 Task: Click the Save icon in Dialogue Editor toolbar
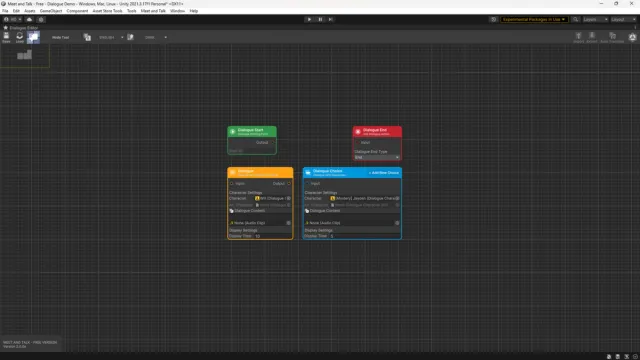6,36
